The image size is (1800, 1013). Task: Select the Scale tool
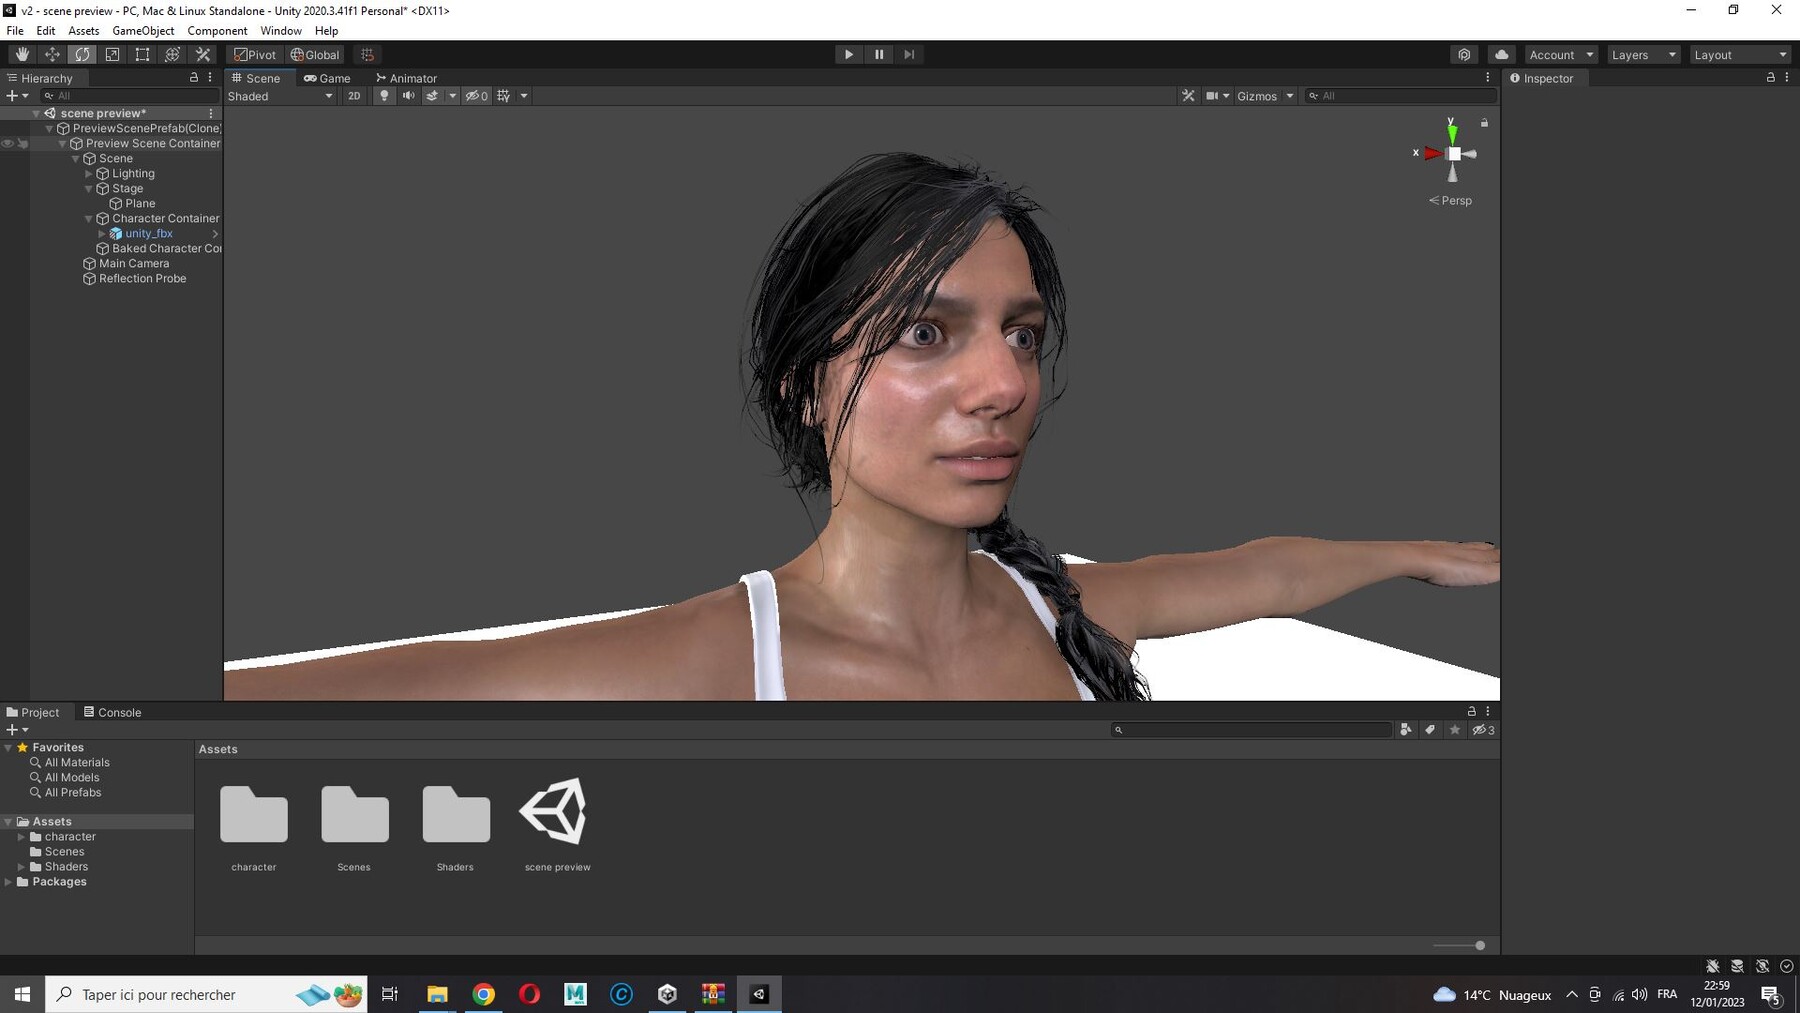click(112, 55)
